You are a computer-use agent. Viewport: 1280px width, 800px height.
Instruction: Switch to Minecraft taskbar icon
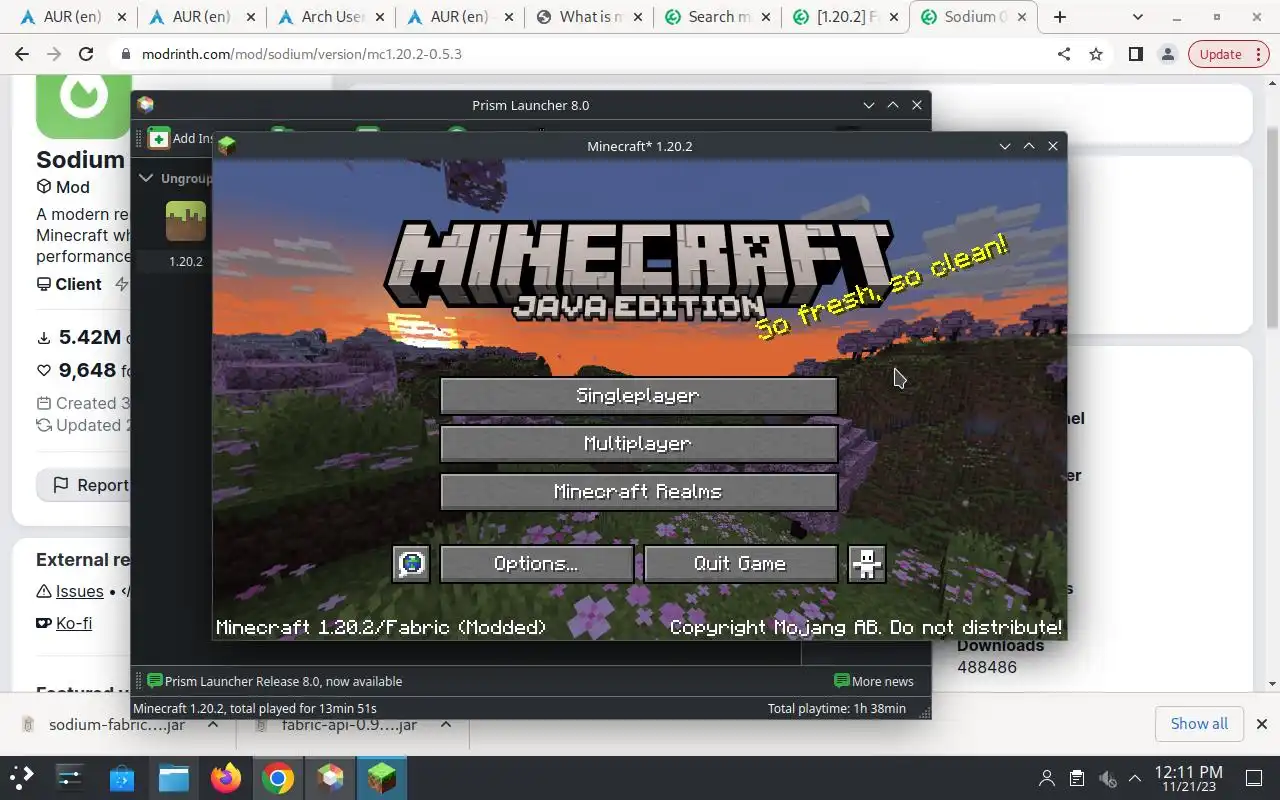pos(381,777)
